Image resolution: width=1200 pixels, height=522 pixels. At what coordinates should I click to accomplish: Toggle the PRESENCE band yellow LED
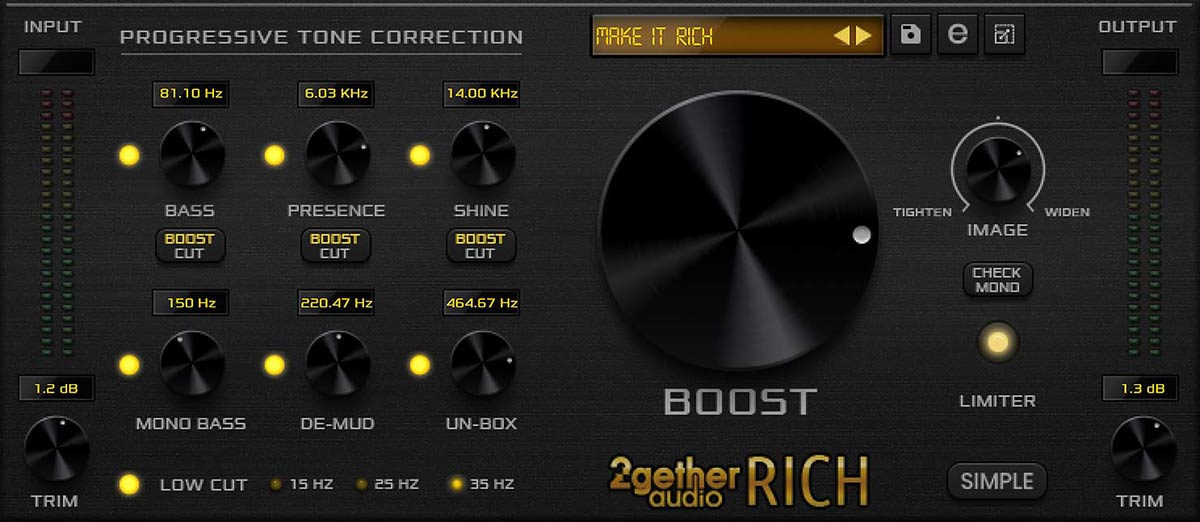274,156
